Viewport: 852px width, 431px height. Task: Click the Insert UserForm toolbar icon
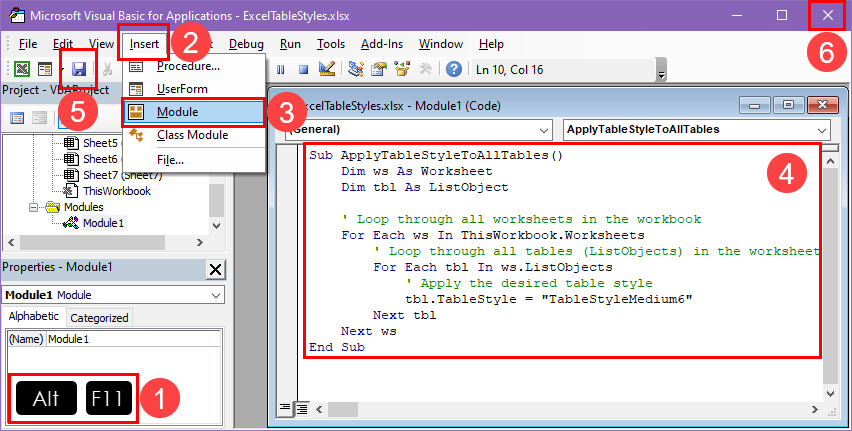click(45, 69)
